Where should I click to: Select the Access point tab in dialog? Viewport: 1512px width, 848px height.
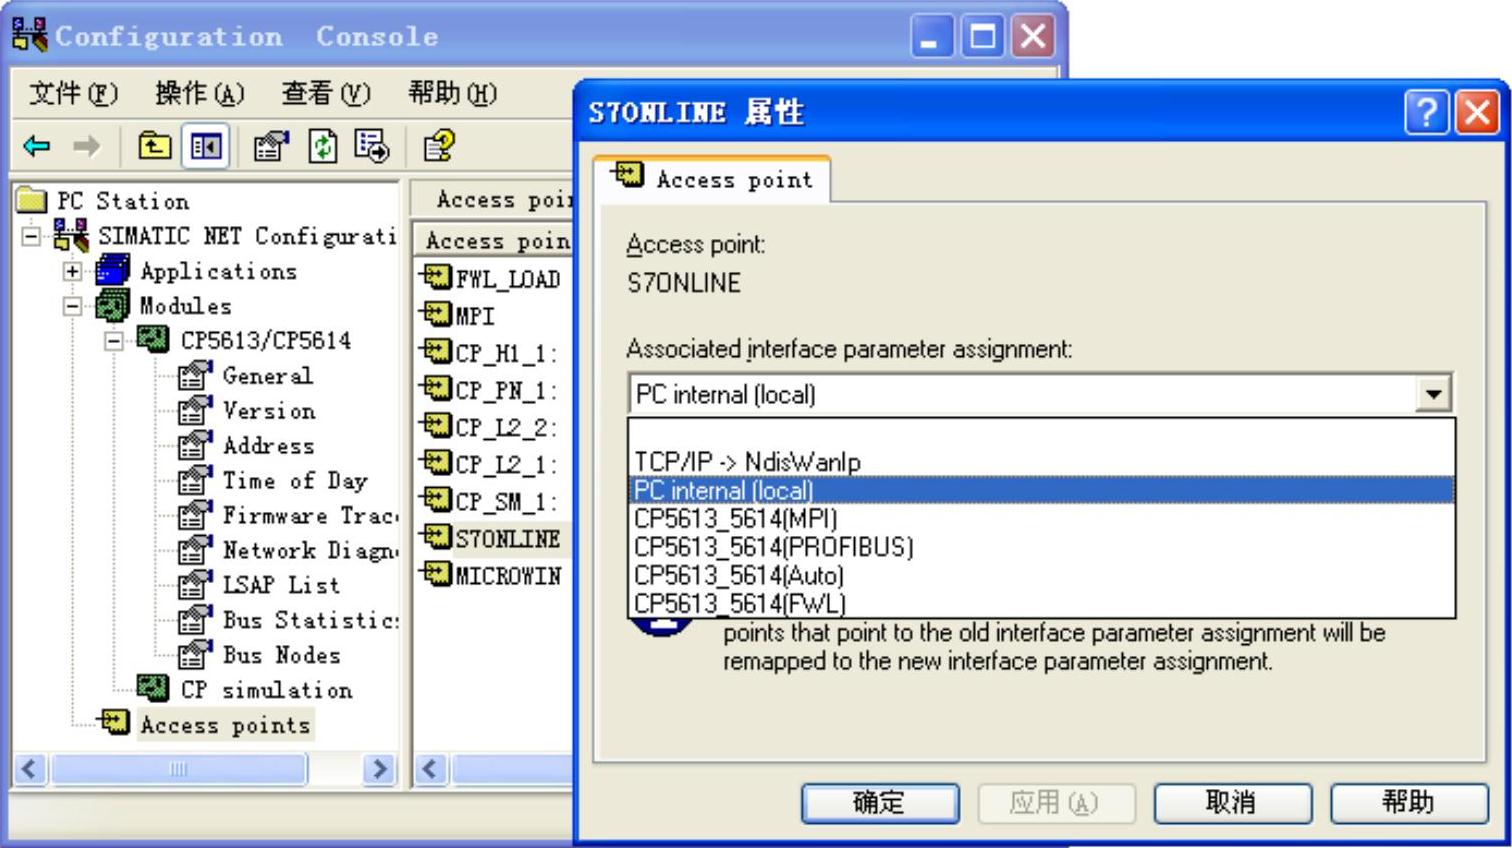point(712,179)
